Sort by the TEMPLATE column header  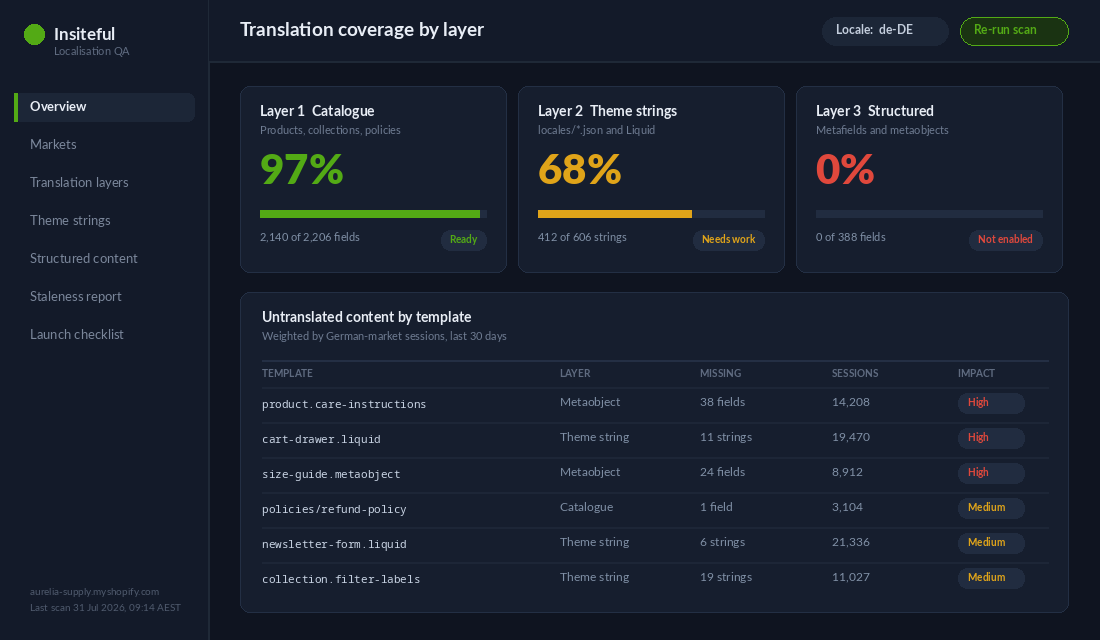(288, 373)
